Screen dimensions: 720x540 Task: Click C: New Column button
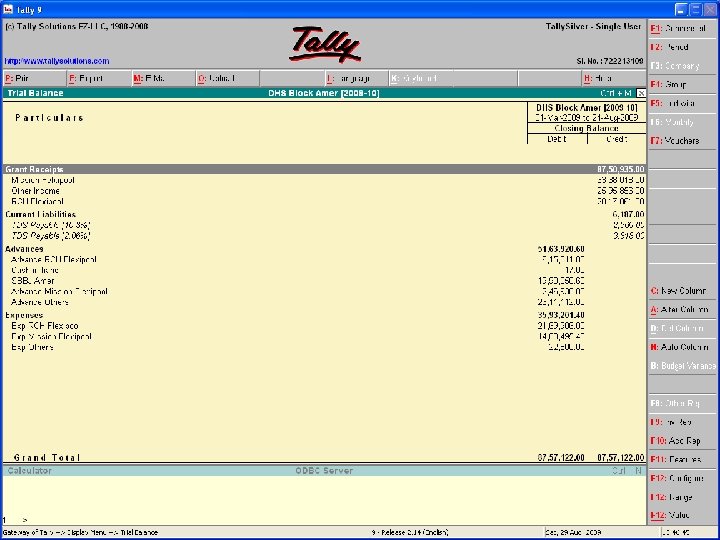click(683, 291)
